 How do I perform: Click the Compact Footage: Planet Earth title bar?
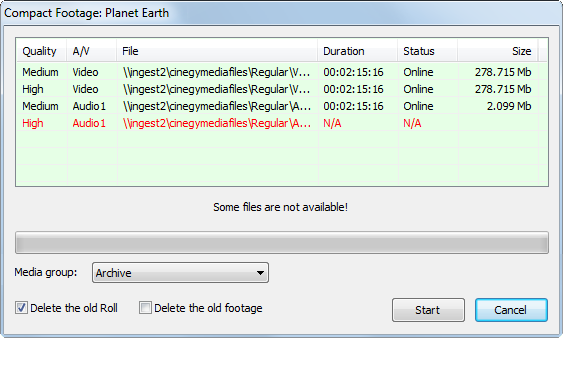282,13
